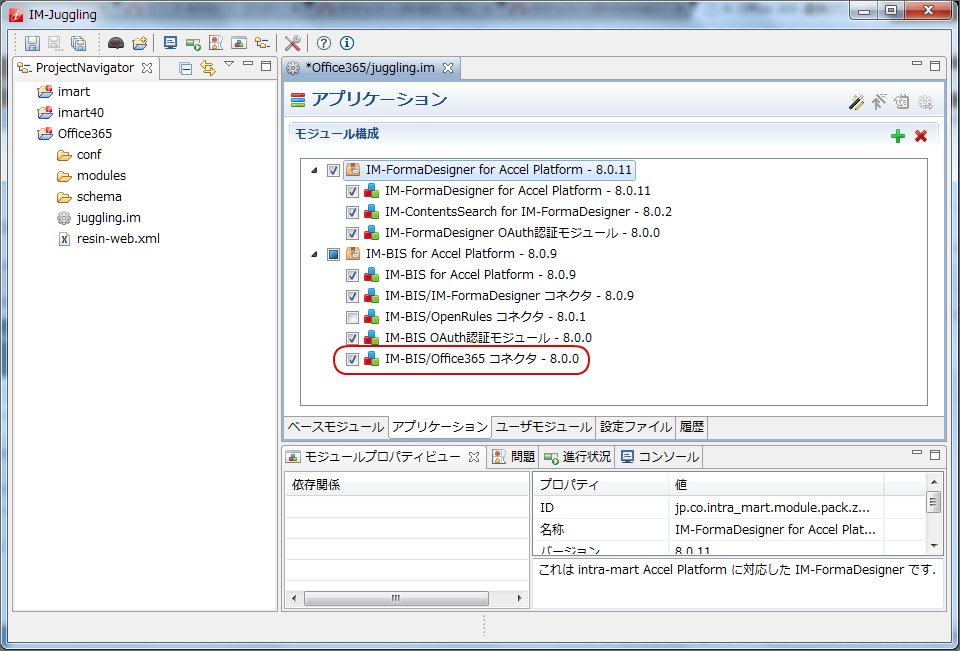Uncheck IM-ContentsSearch for IM-FormaDesigner 8.0.2

pyautogui.click(x=352, y=213)
